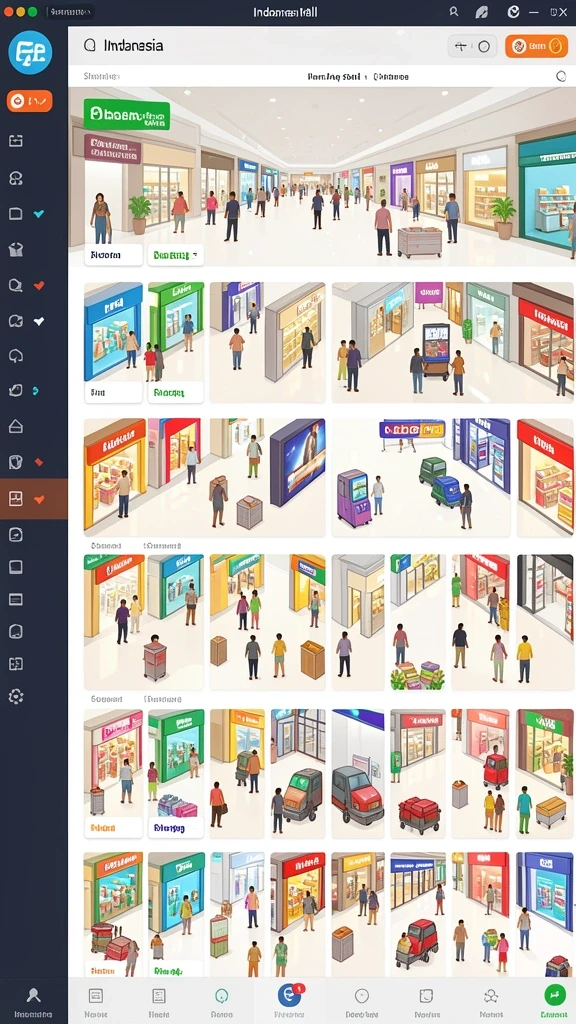The height and width of the screenshot is (1024, 576).
Task: Click the orange button in the top right
Action: pos(536,46)
